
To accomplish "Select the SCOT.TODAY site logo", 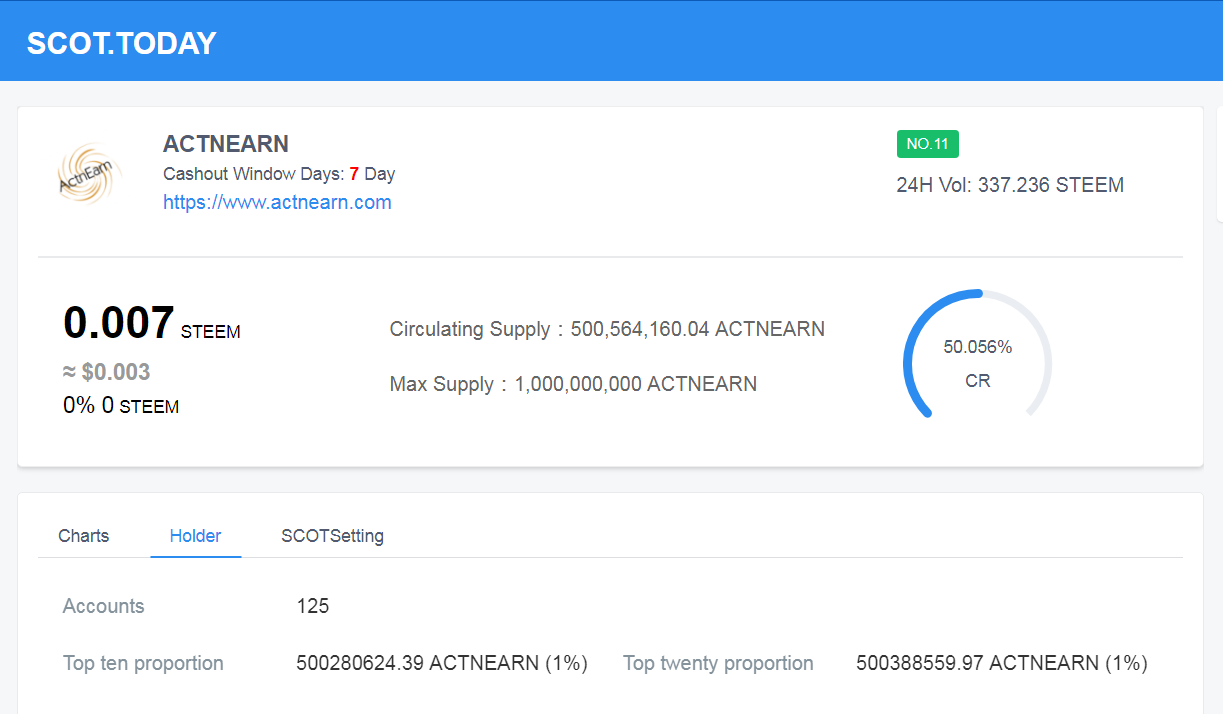I will 120,42.
